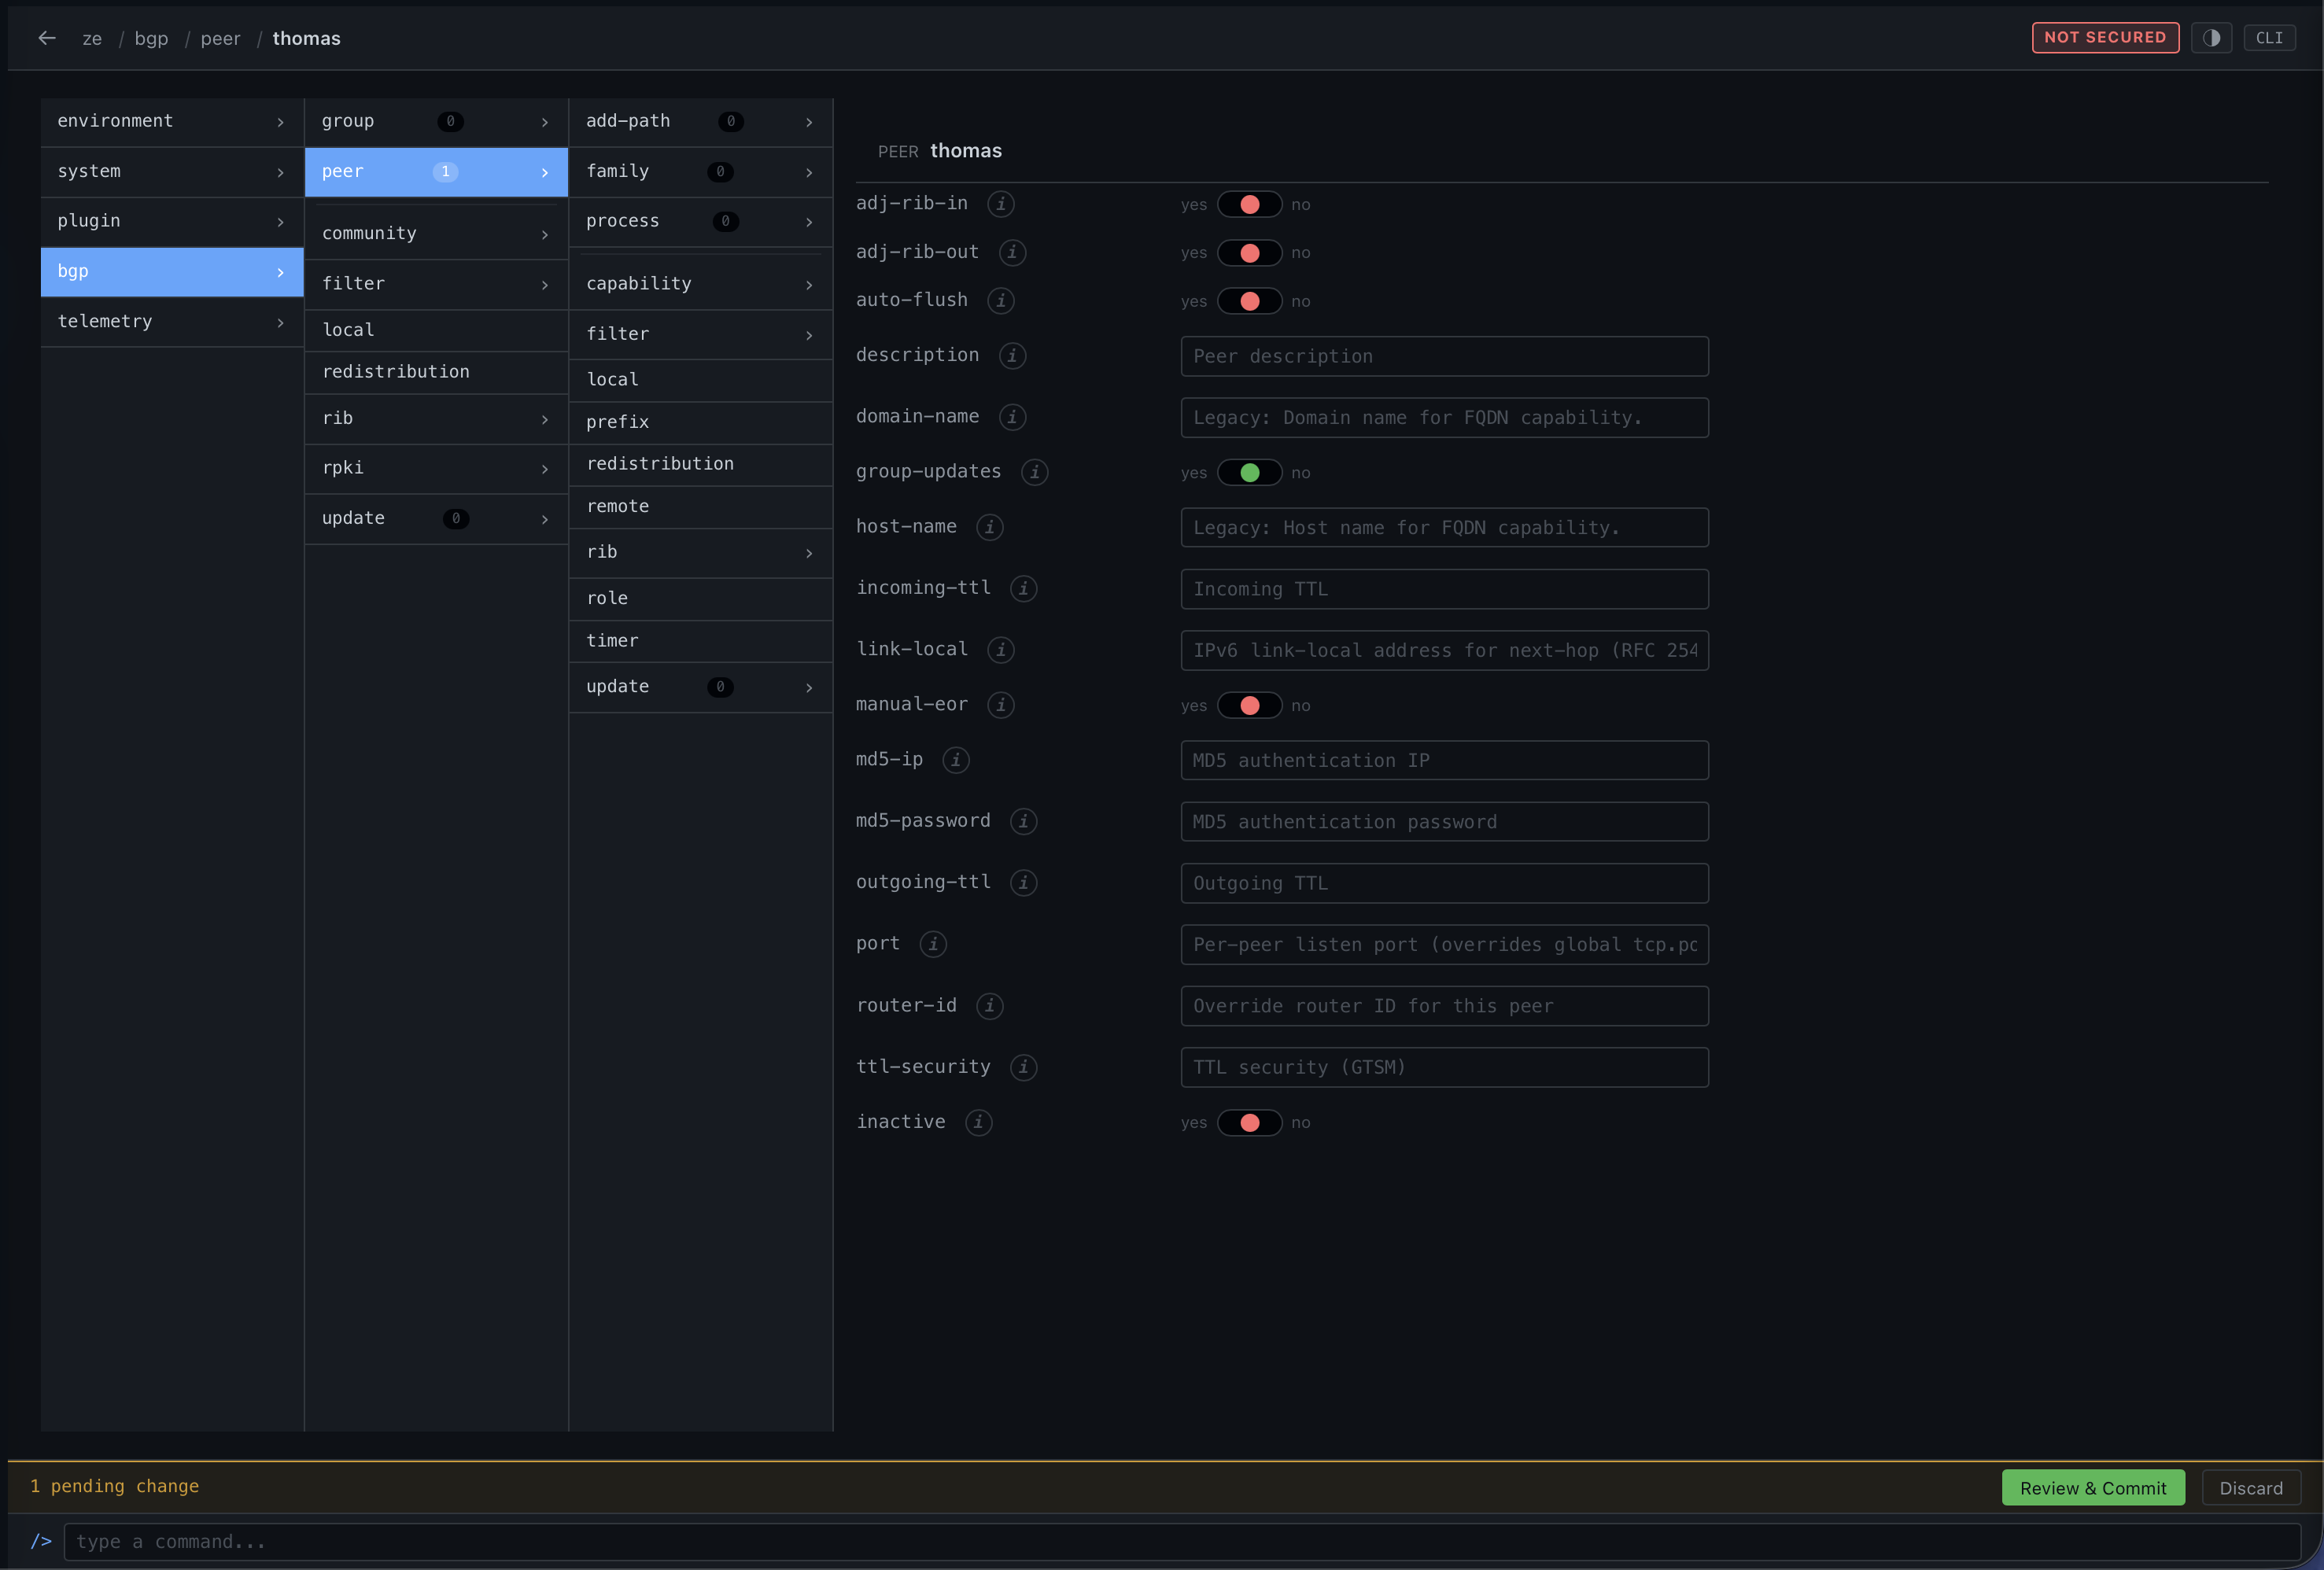2324x1570 pixels.
Task: Show info for link-local
Action: (1000, 649)
